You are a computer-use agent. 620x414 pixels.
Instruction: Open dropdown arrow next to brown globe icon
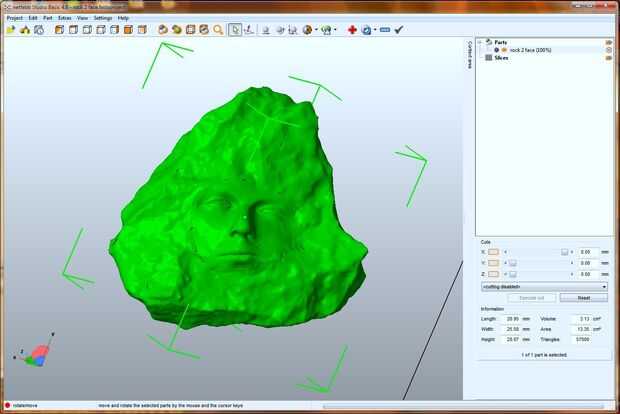click(316, 30)
